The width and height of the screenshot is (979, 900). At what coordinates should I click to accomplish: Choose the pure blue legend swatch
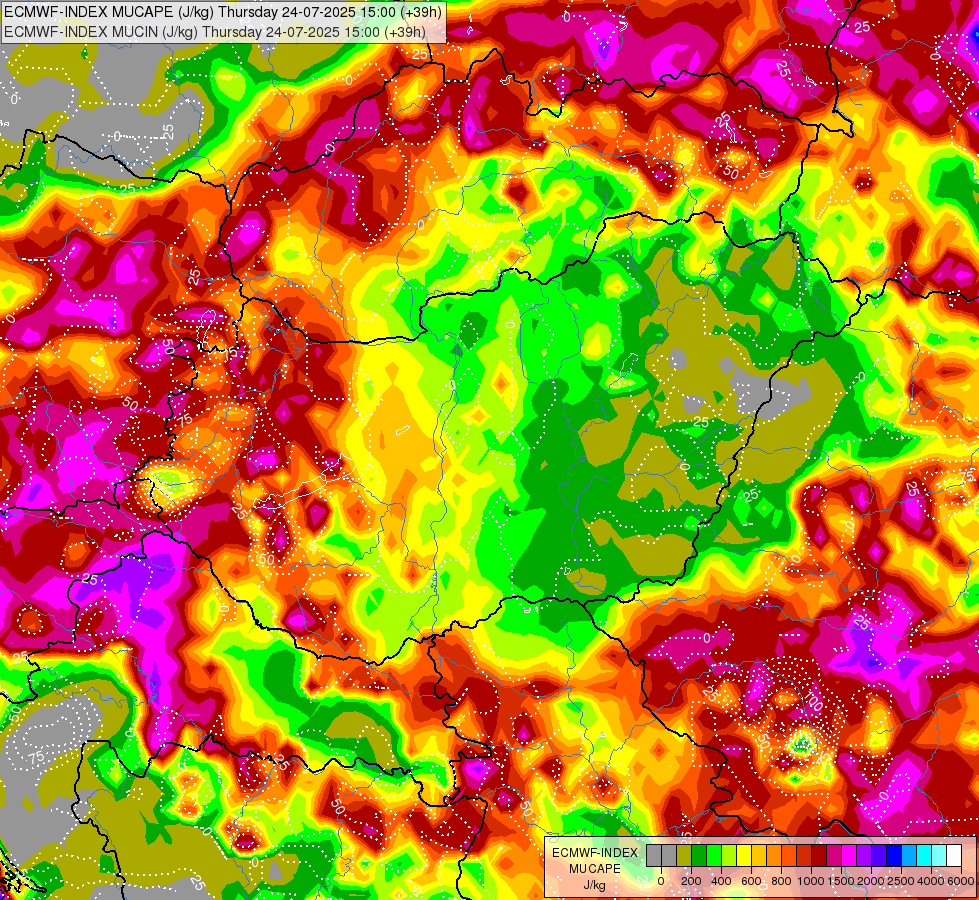click(x=893, y=855)
